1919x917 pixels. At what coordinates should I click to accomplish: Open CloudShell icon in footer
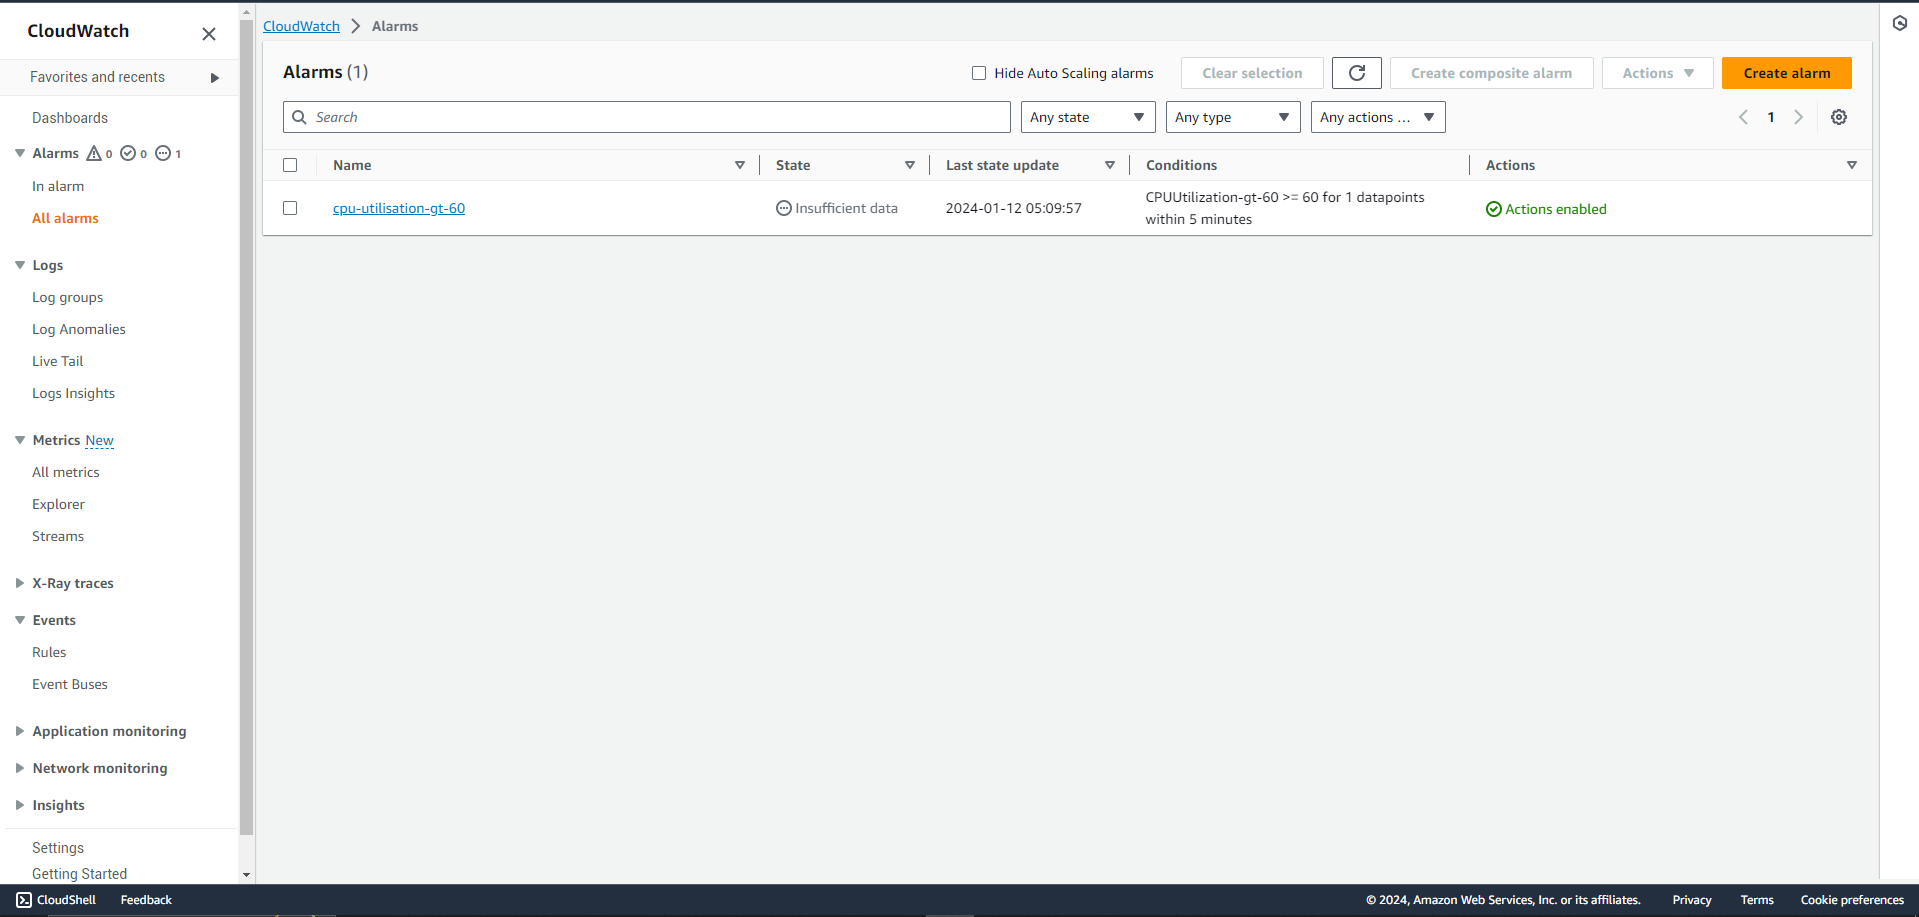(24, 900)
